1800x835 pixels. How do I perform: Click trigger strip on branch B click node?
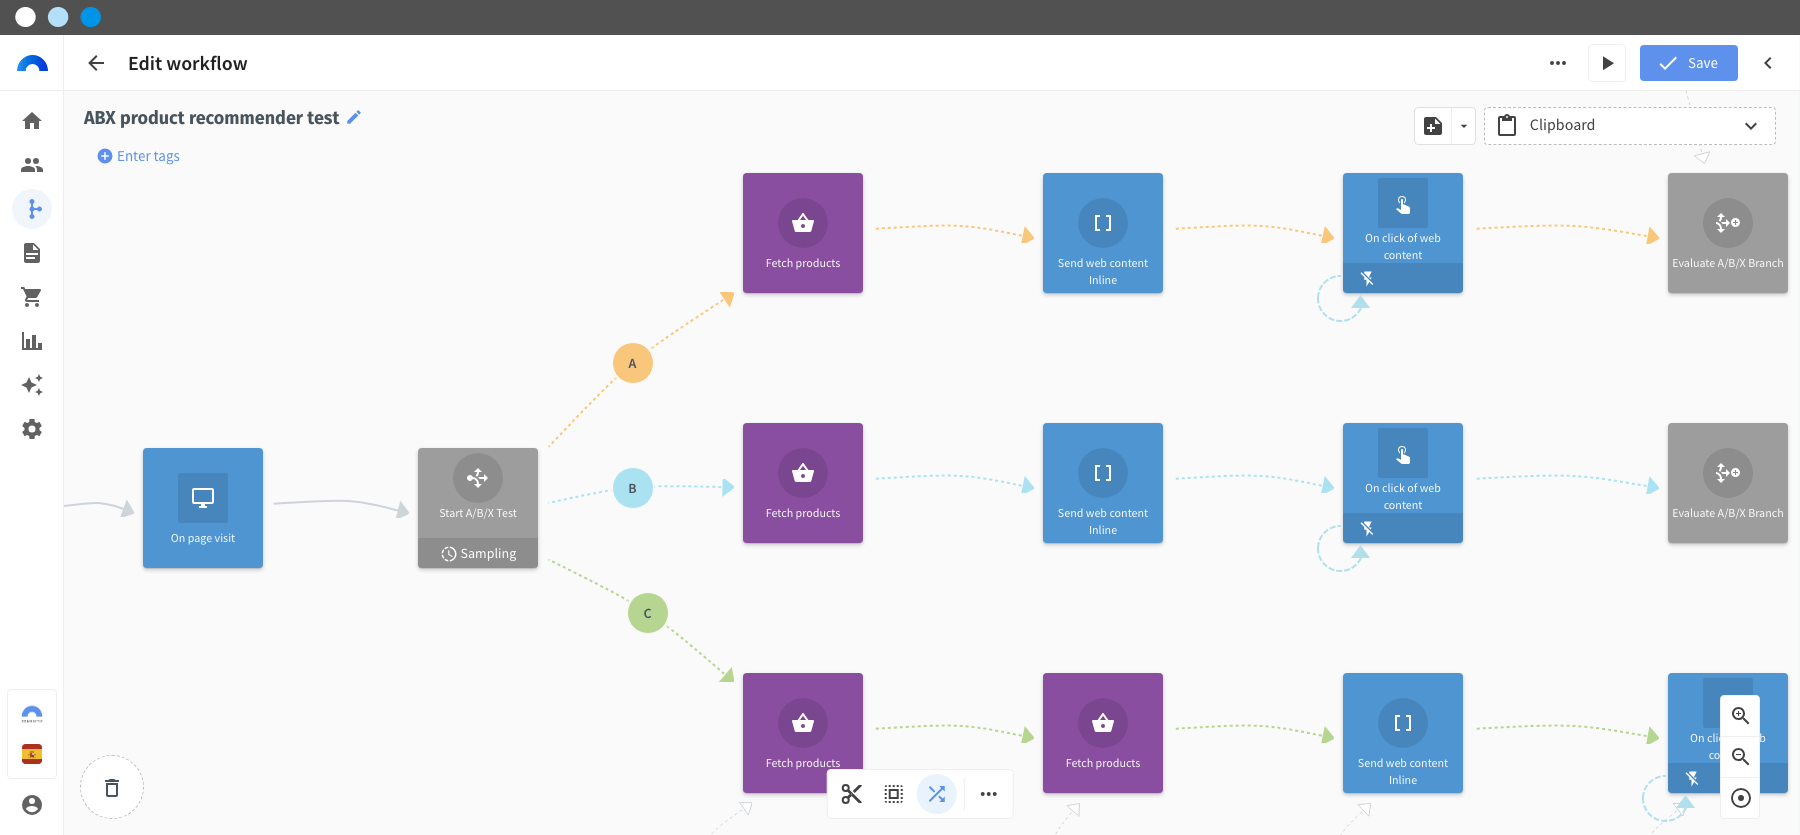[1403, 528]
